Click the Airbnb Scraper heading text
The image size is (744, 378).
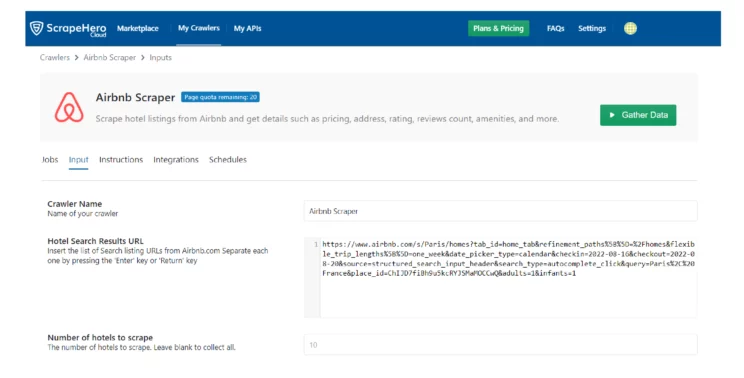point(135,97)
